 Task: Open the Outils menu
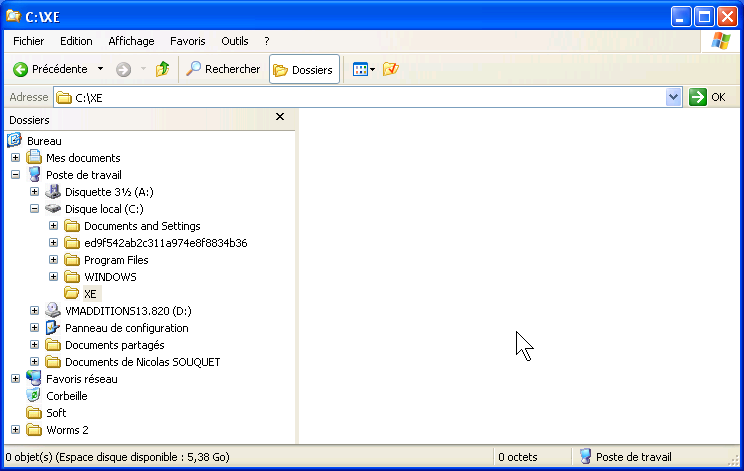click(235, 41)
